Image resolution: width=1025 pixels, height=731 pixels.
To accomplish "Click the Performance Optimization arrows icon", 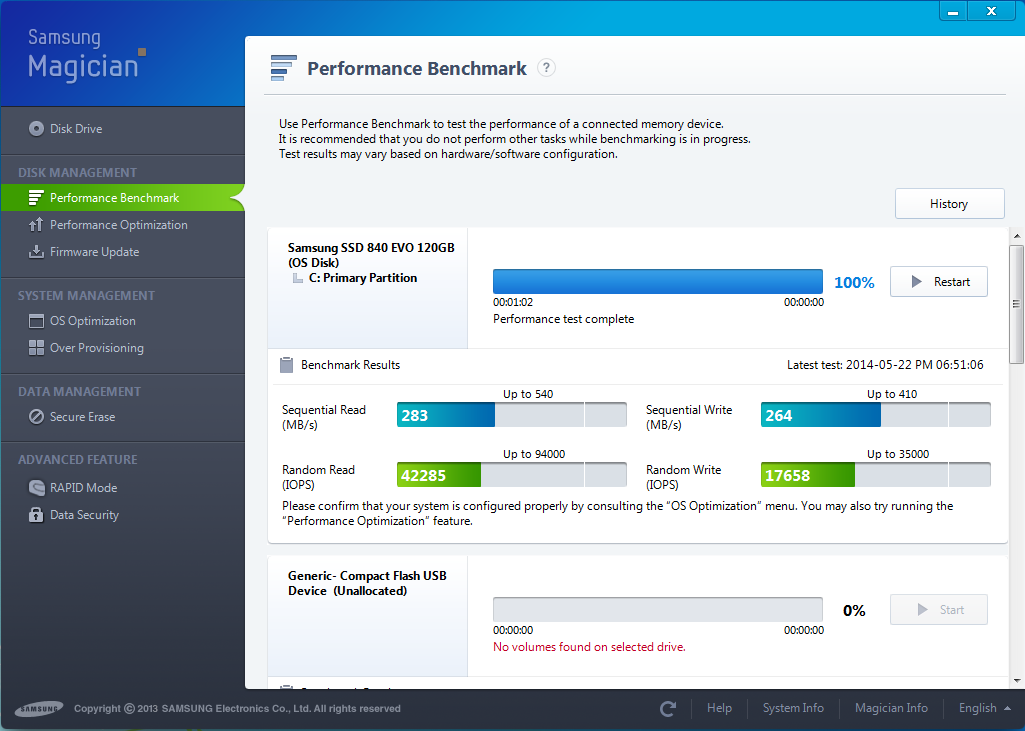I will point(37,224).
